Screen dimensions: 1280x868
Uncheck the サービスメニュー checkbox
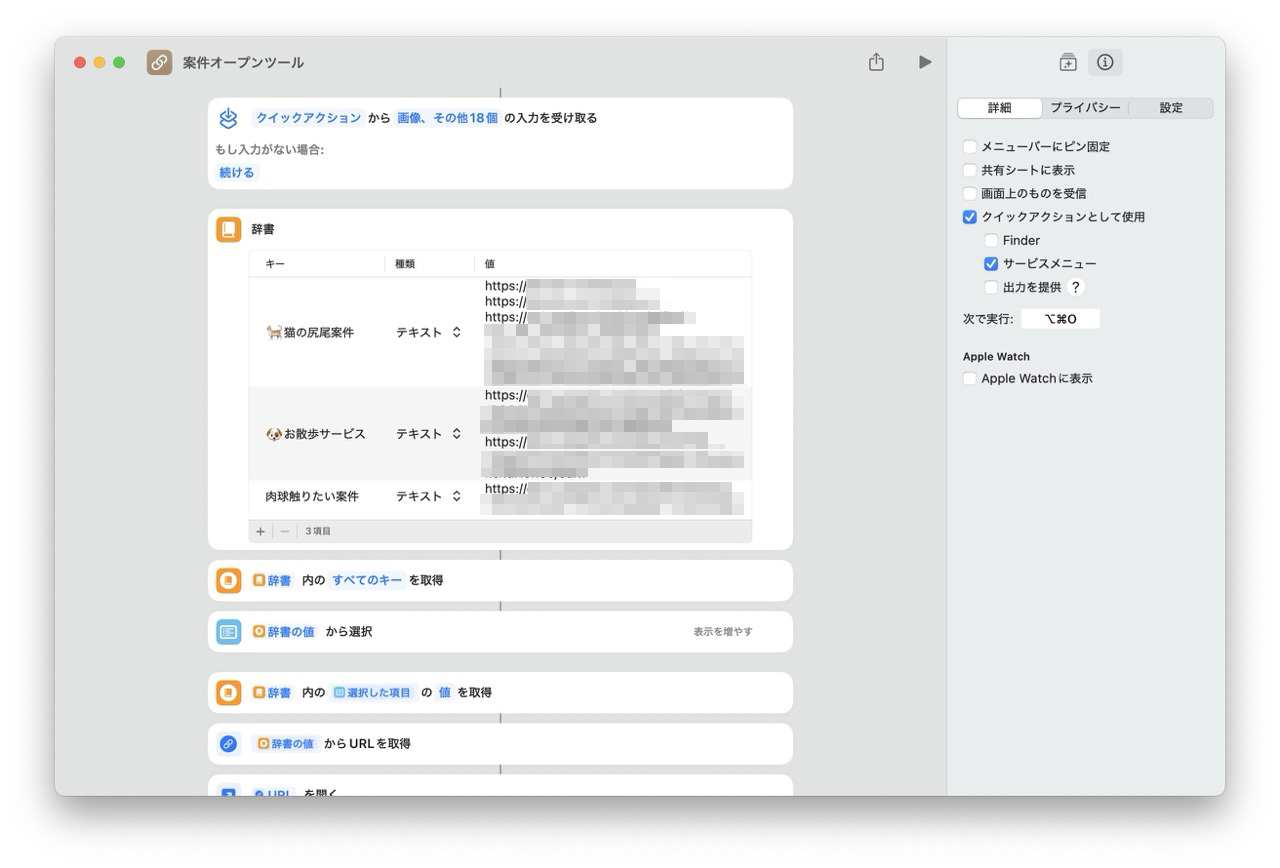coord(991,264)
